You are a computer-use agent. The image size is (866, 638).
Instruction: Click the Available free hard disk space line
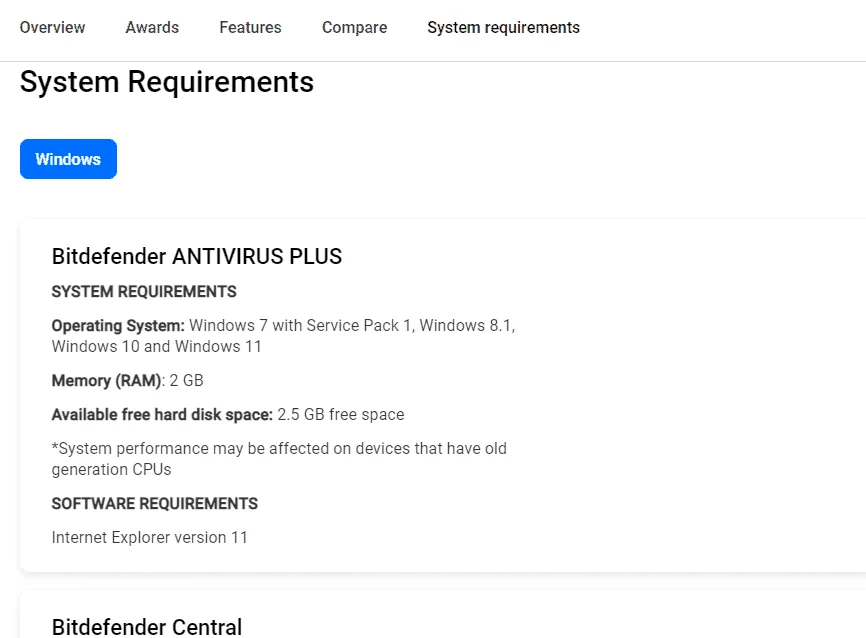click(x=228, y=414)
